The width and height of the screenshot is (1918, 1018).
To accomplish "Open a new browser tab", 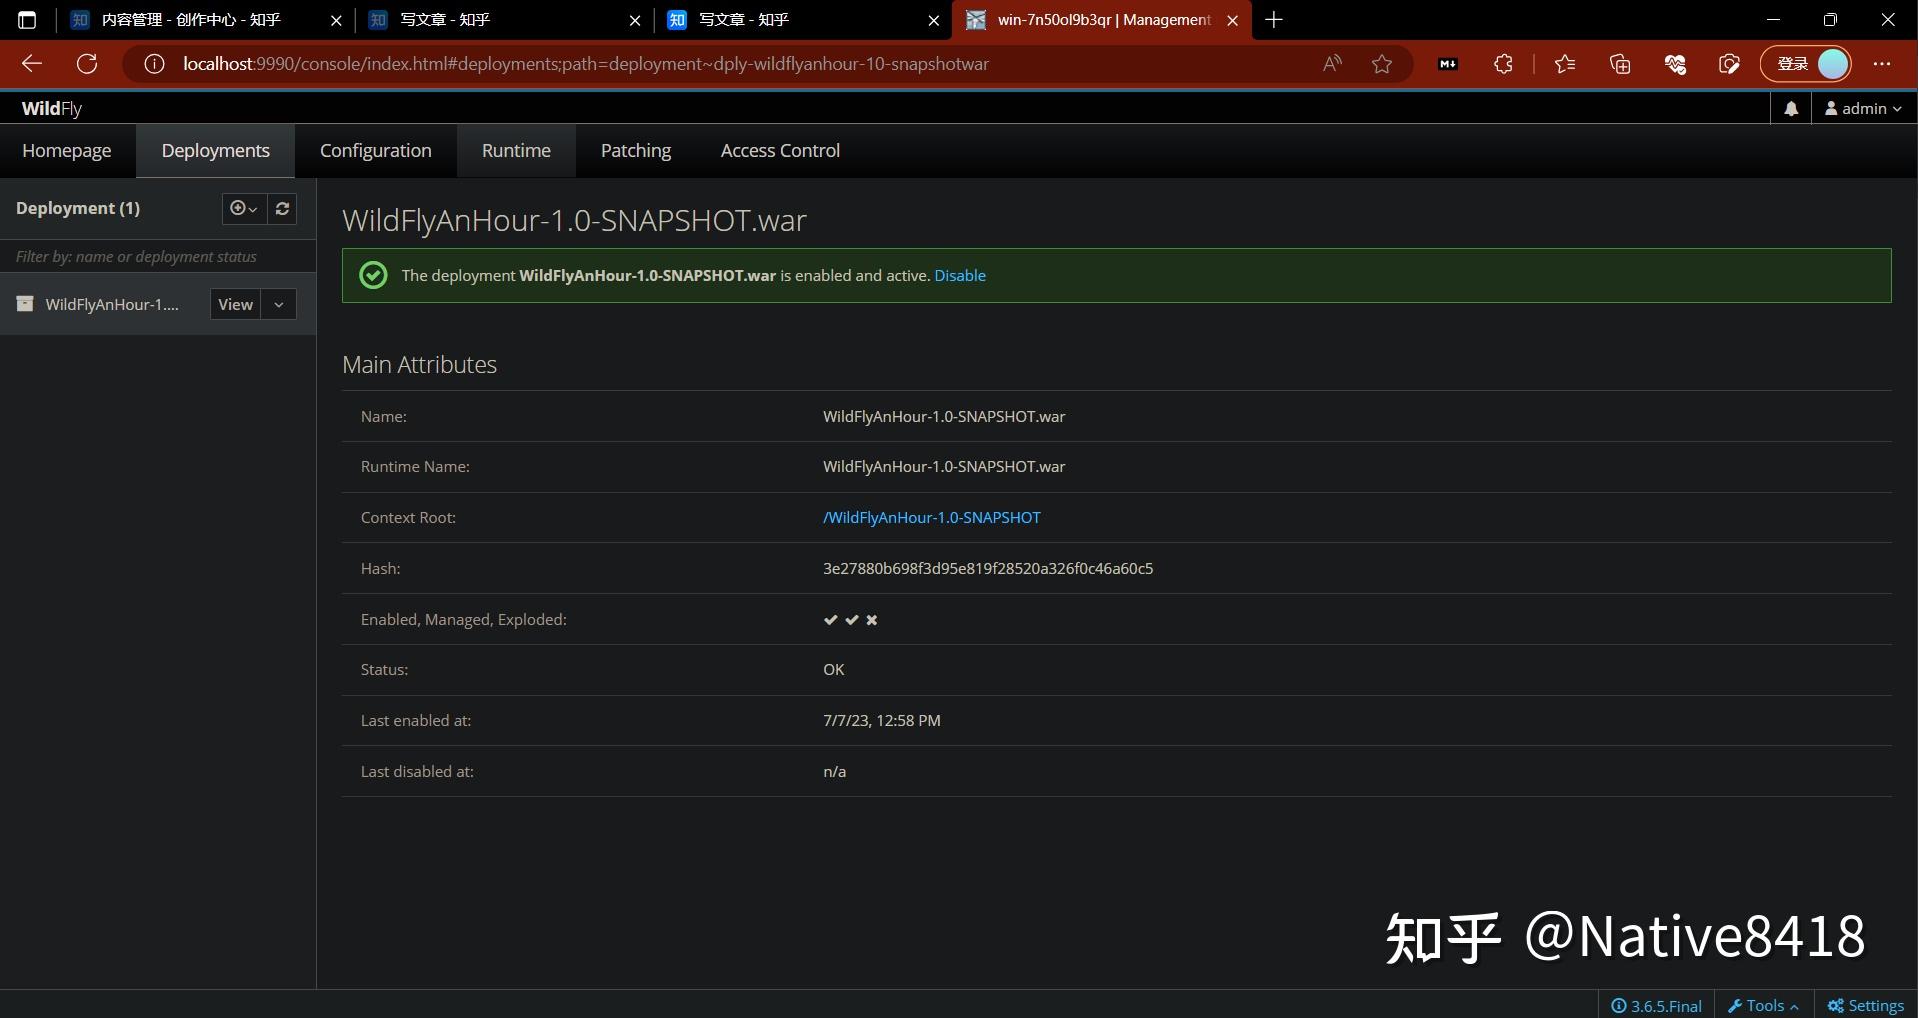I will point(1274,20).
